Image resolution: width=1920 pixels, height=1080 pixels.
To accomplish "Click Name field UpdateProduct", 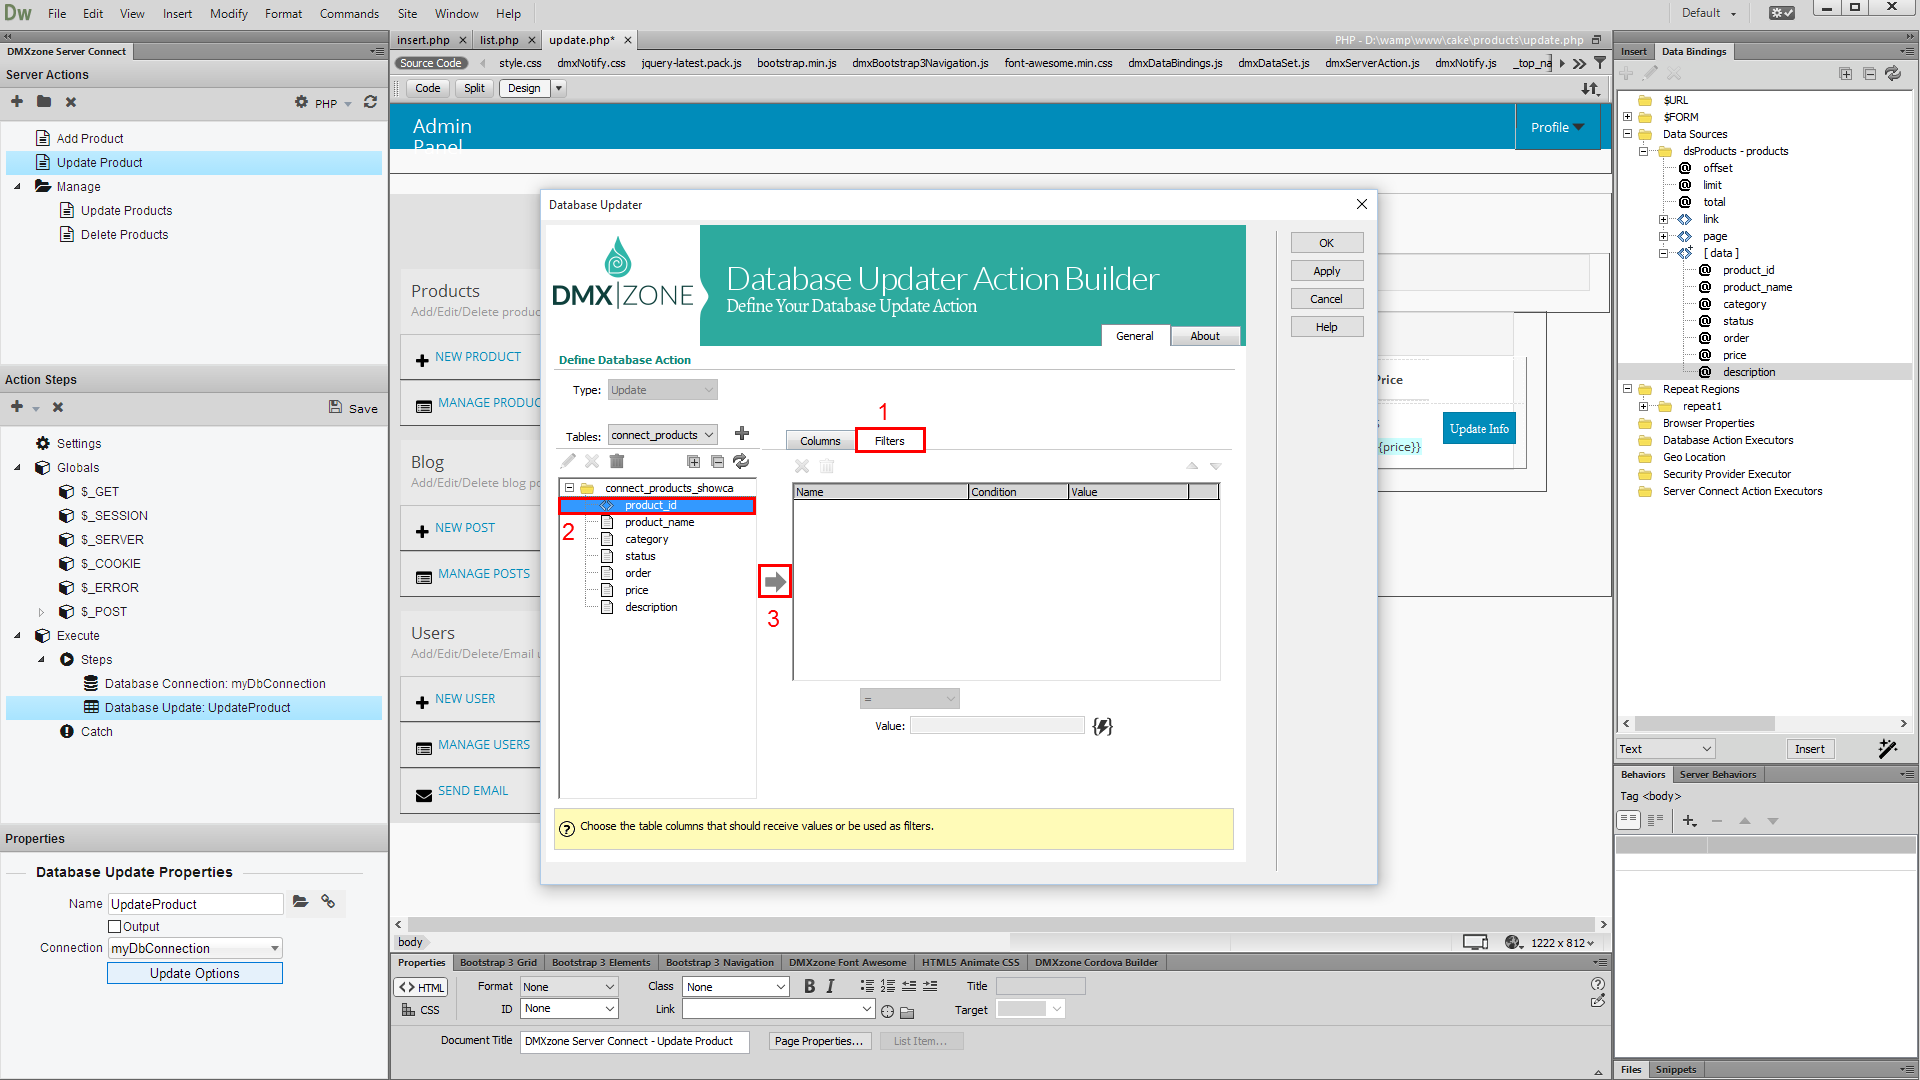I will coord(195,904).
